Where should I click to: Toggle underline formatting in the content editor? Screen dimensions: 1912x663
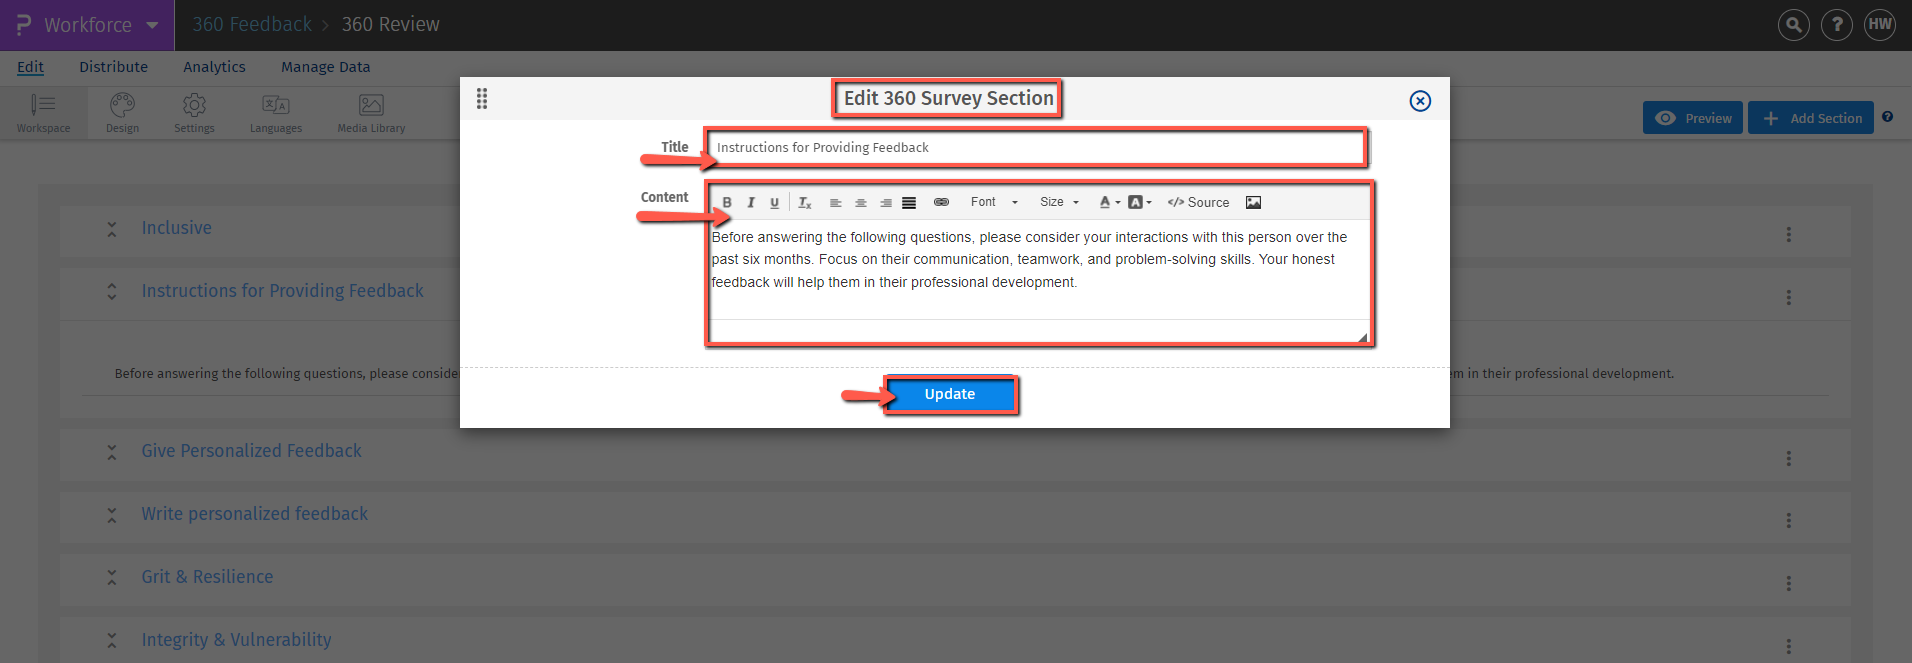pyautogui.click(x=774, y=202)
